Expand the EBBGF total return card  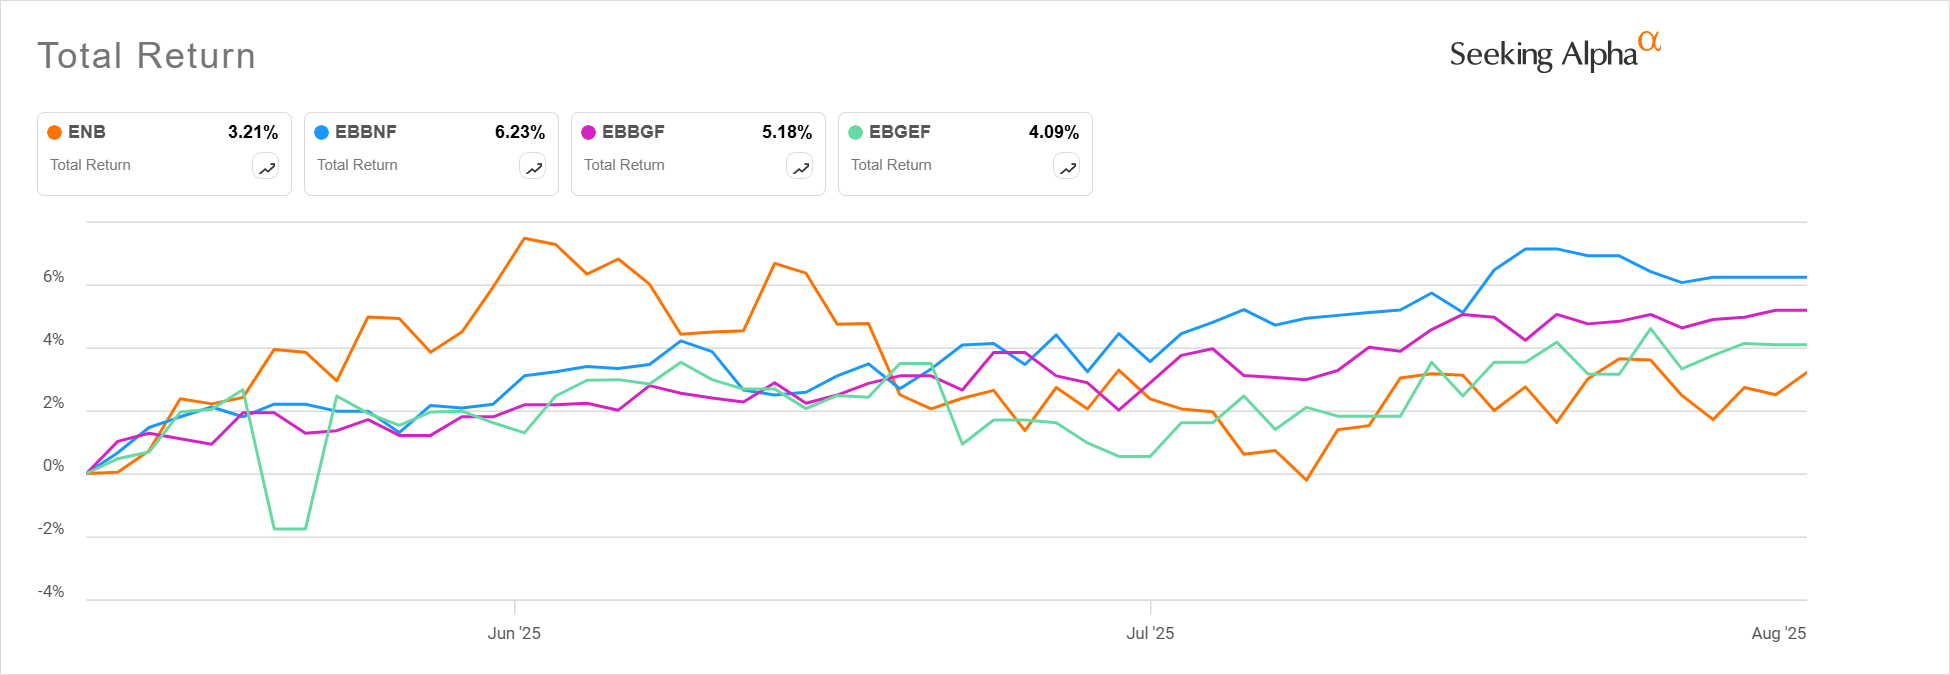click(697, 153)
